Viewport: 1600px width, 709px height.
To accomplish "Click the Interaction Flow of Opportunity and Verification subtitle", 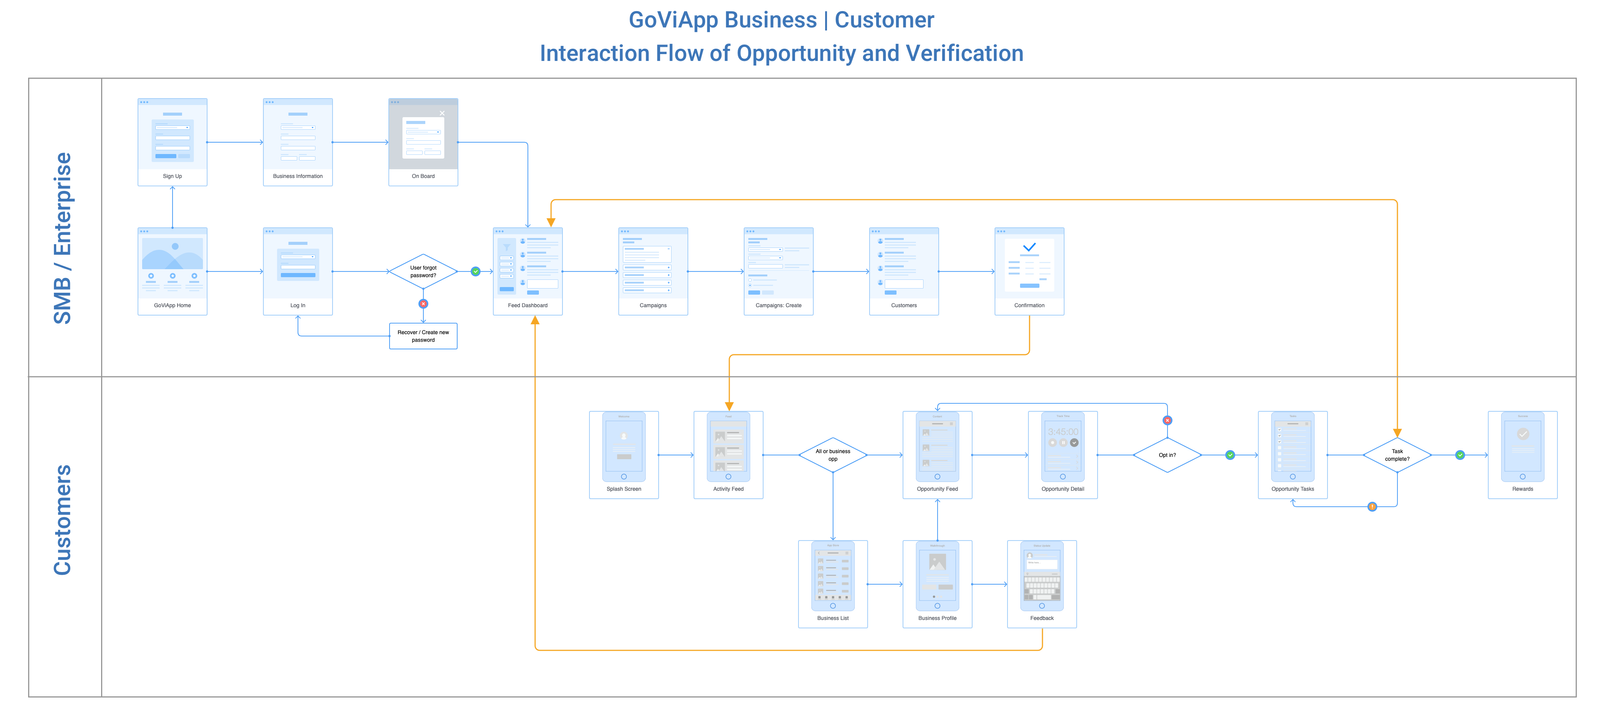I will [782, 53].
